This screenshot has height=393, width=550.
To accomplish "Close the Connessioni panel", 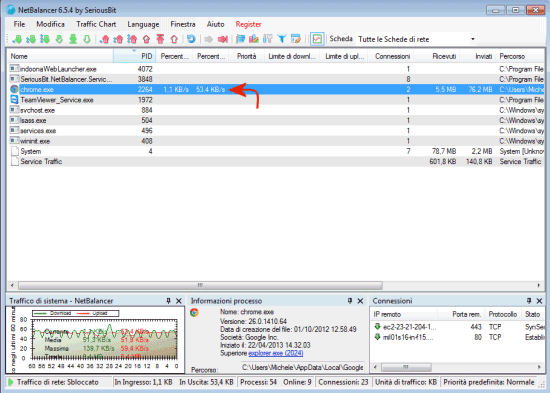I will point(539,301).
